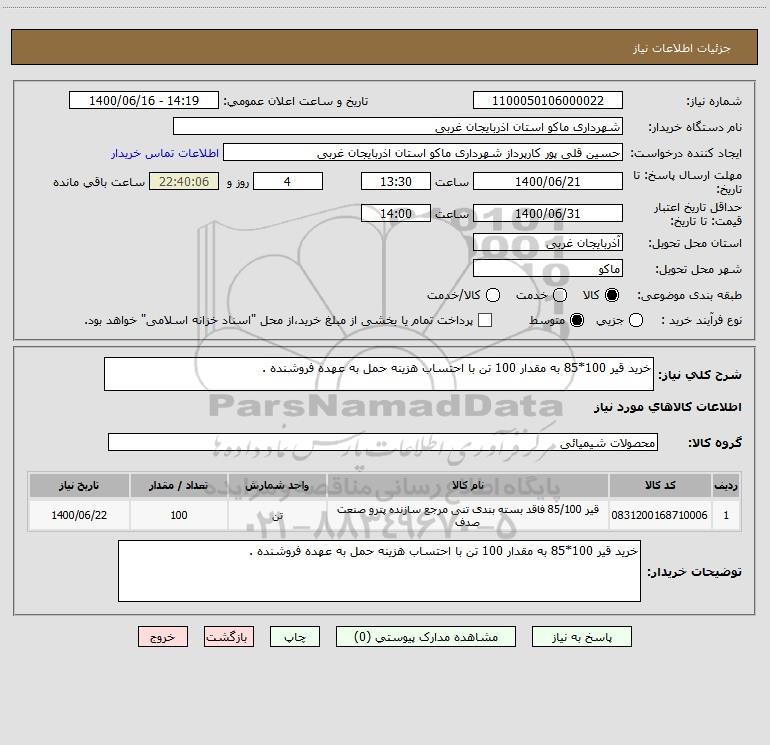The image size is (770, 745).
Task: Click the توضیحات خریدار text area
Action: [379, 571]
